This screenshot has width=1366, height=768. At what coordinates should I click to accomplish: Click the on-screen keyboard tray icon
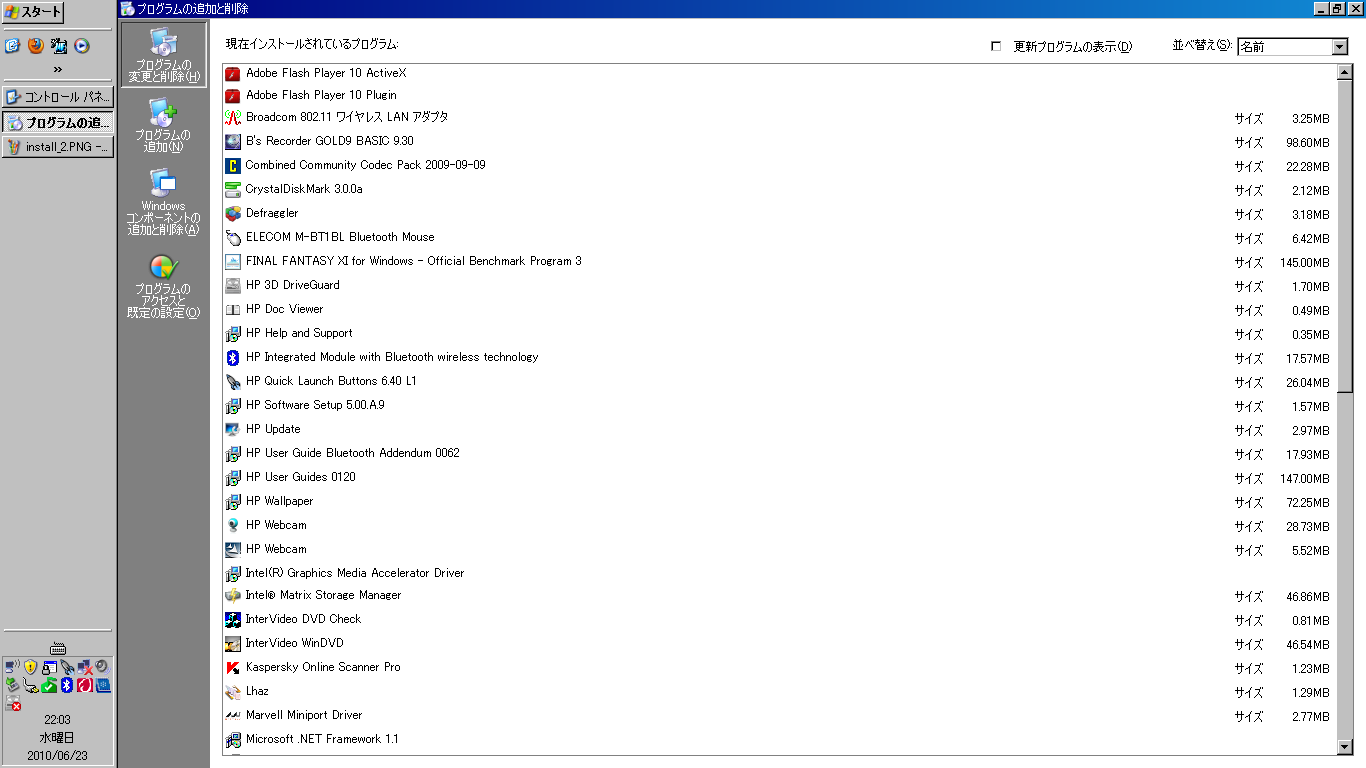[x=57, y=647]
